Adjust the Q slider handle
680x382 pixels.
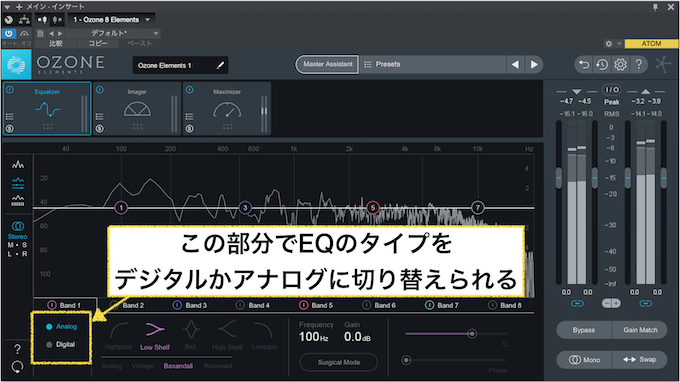(472, 333)
